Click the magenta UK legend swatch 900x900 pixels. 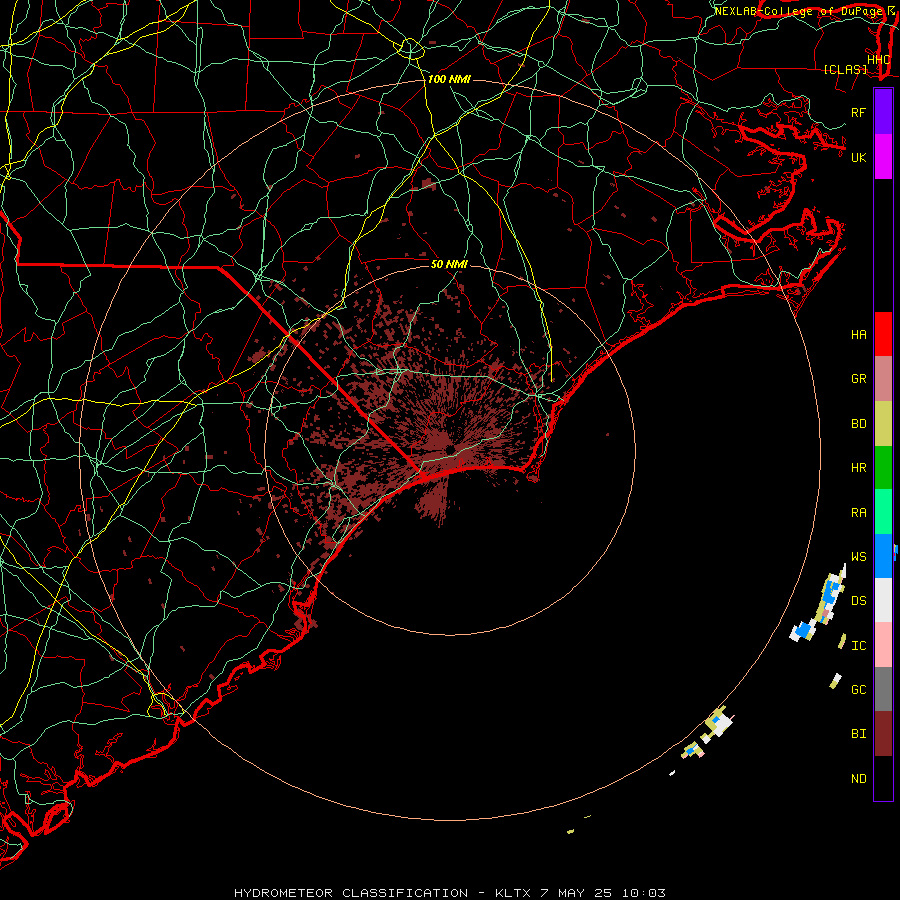(883, 157)
